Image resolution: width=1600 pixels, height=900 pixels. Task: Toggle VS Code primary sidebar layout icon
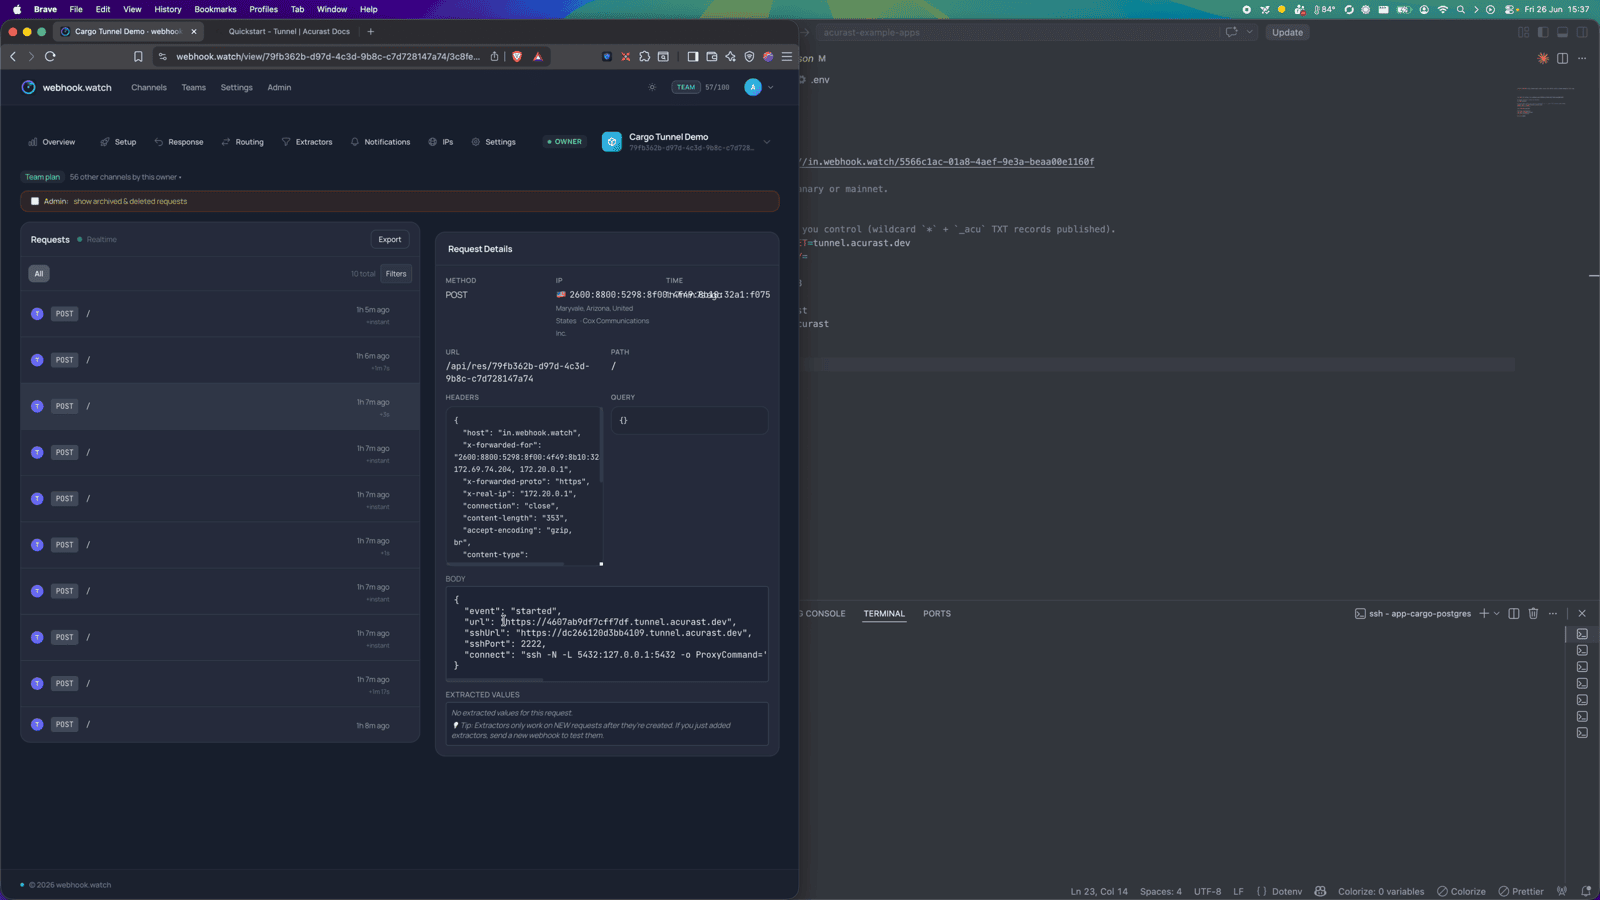tap(1543, 32)
